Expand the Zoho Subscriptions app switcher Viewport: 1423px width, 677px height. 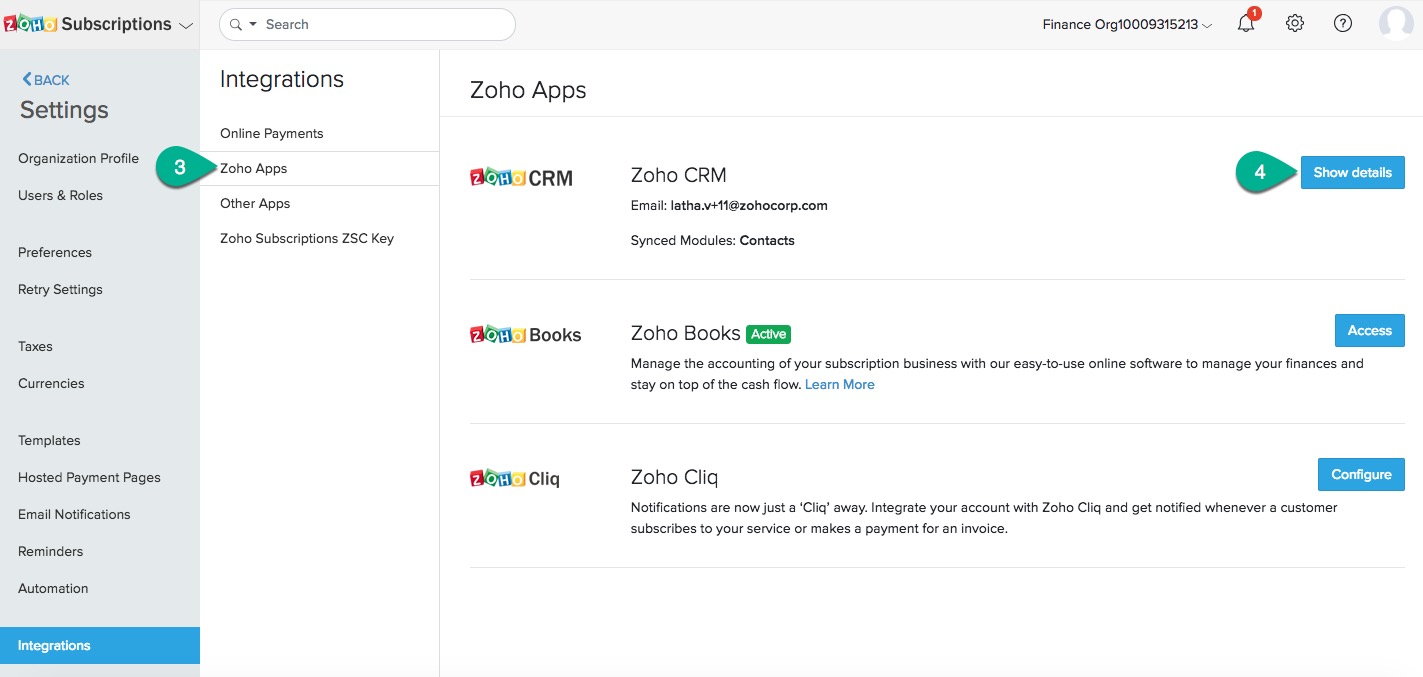click(185, 26)
